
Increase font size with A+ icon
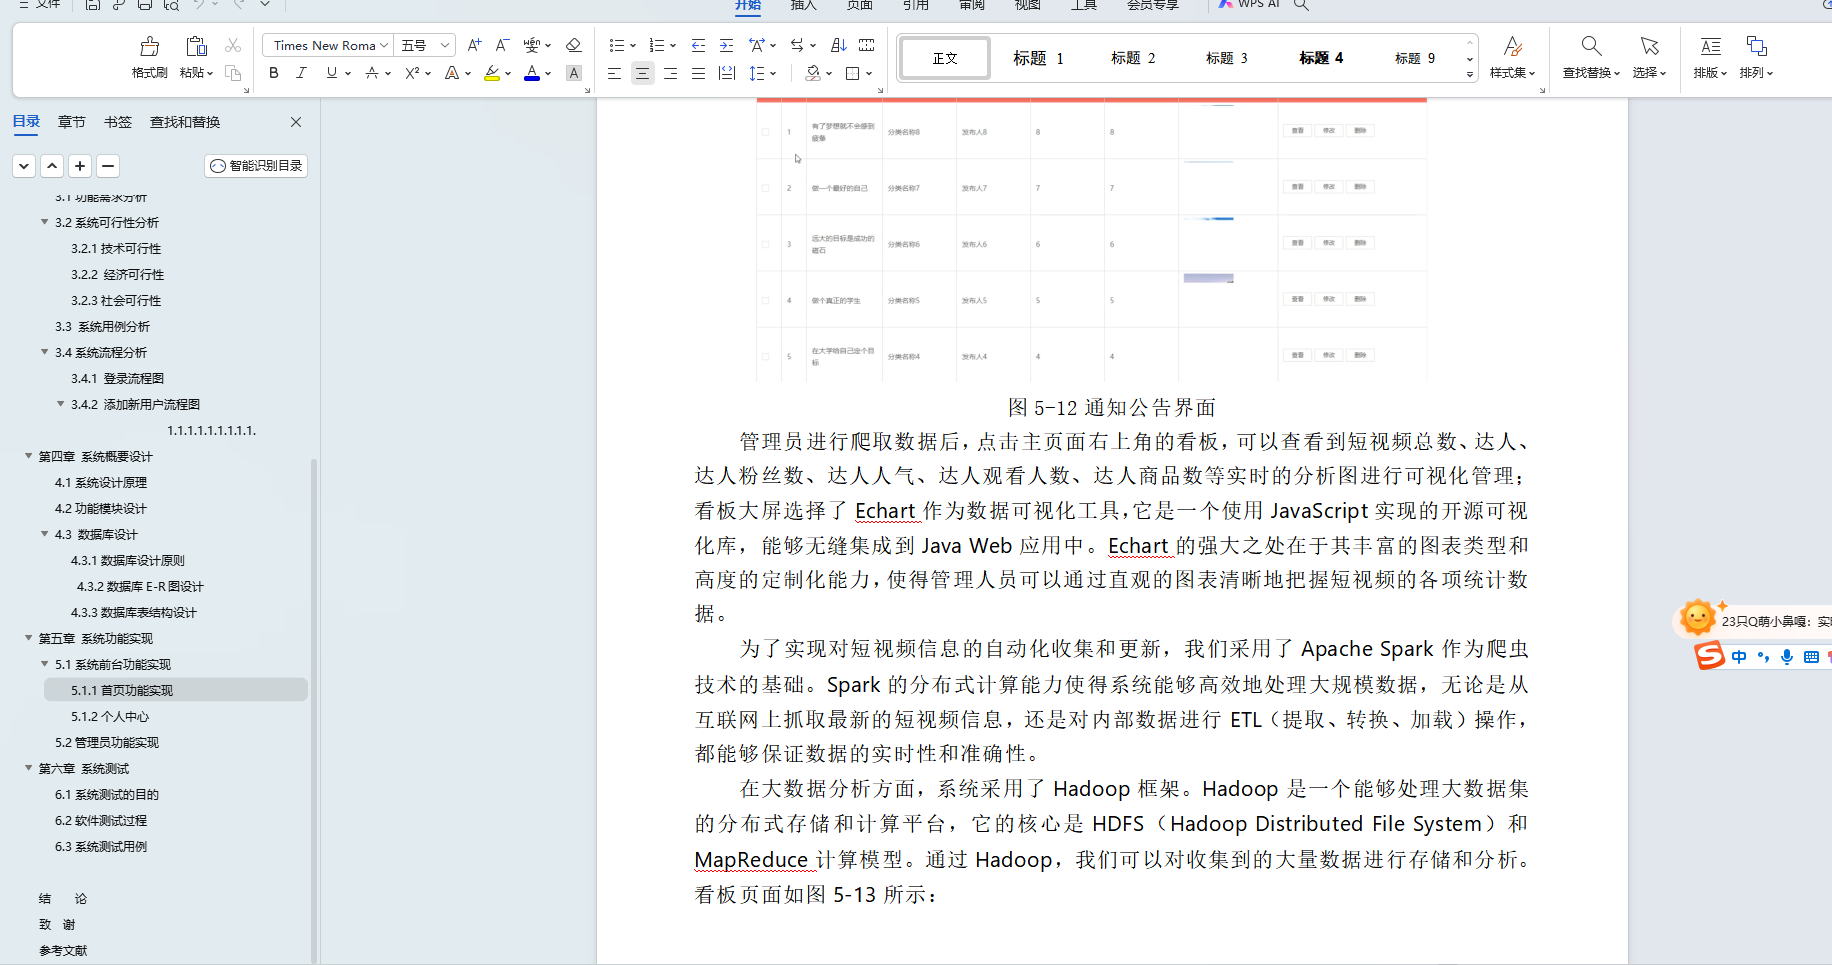point(474,45)
